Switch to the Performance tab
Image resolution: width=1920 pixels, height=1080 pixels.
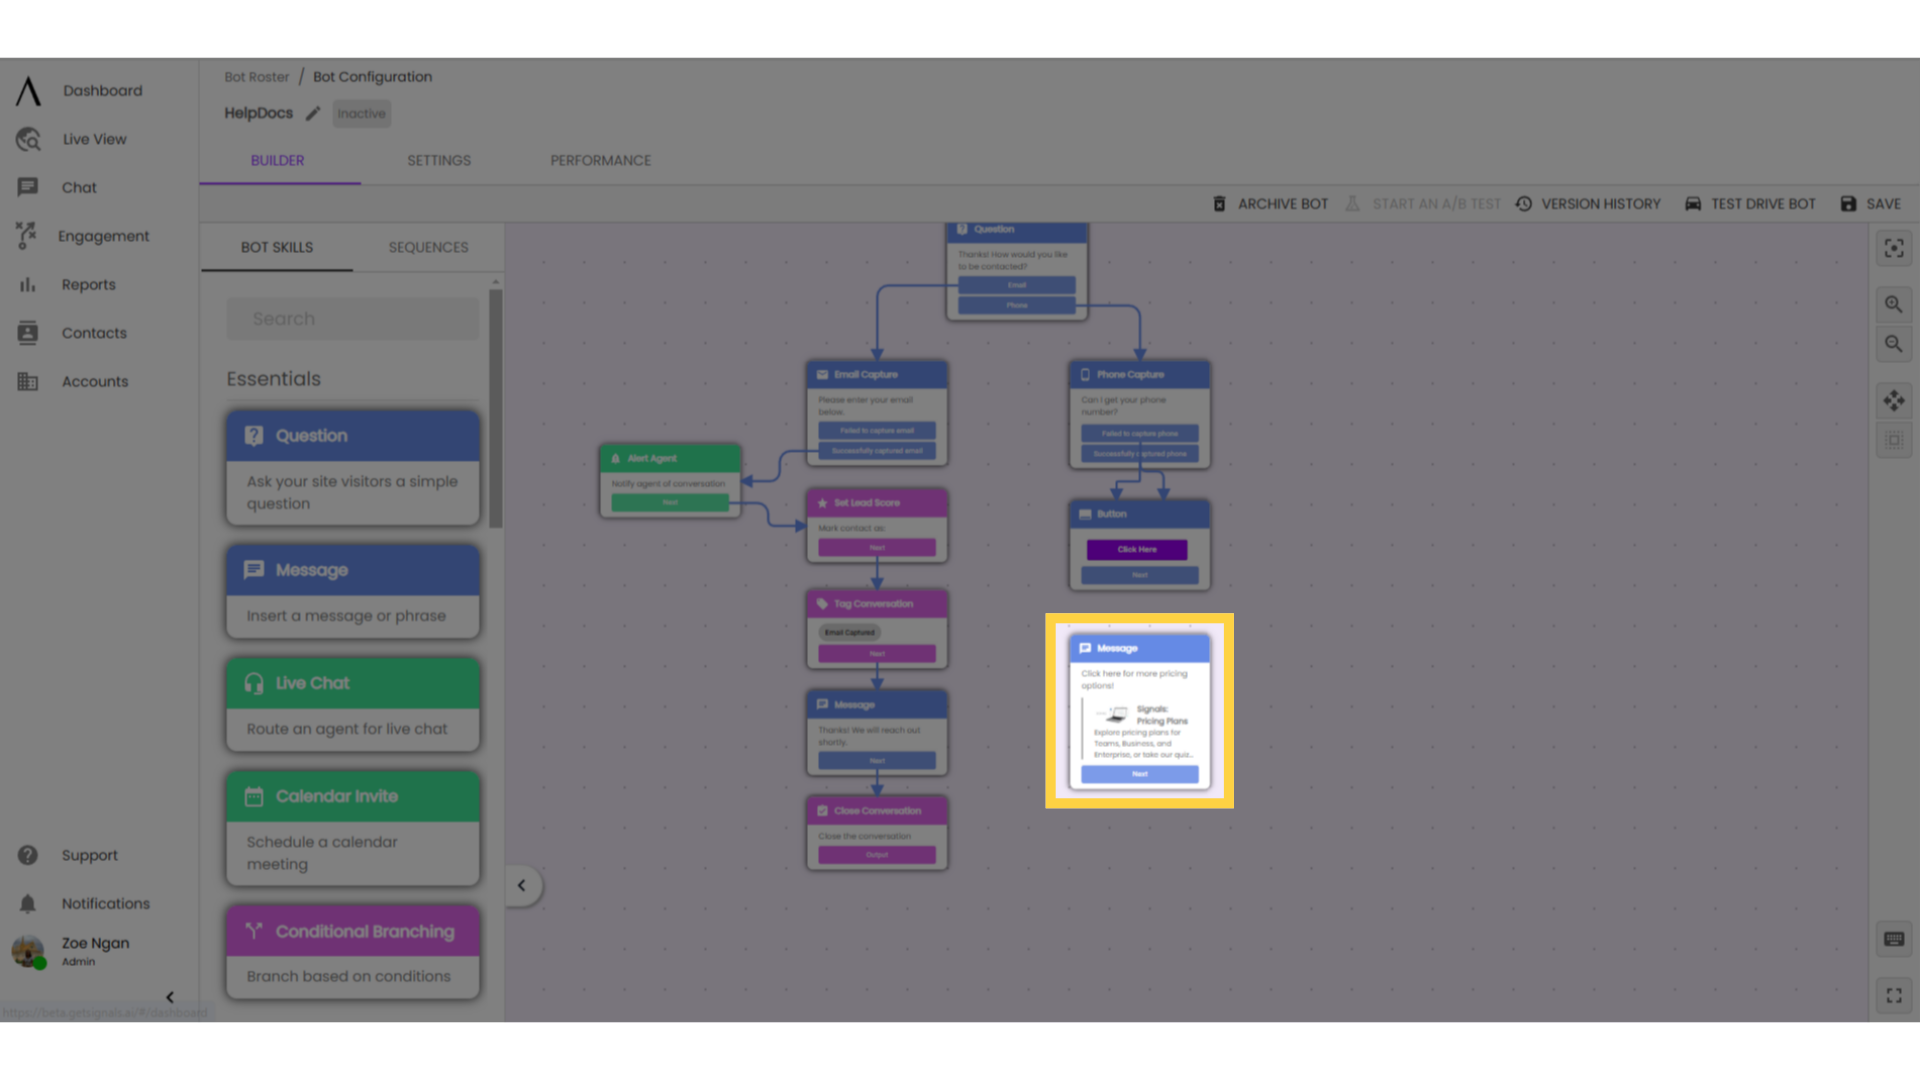click(600, 160)
